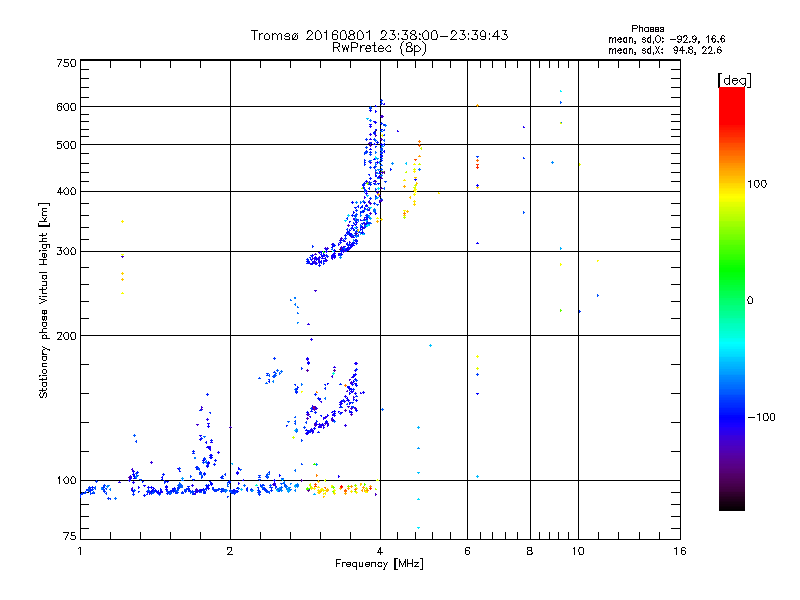Select the 'mean, sd,O: -92.9, 16.6' line
Image resolution: width=800 pixels, height=600 pixels.
pos(666,39)
